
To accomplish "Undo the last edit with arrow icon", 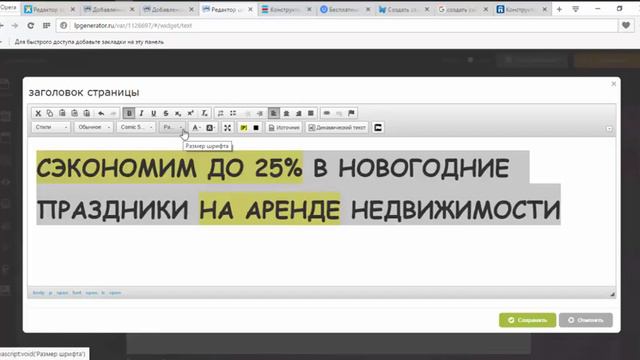I will [x=101, y=113].
